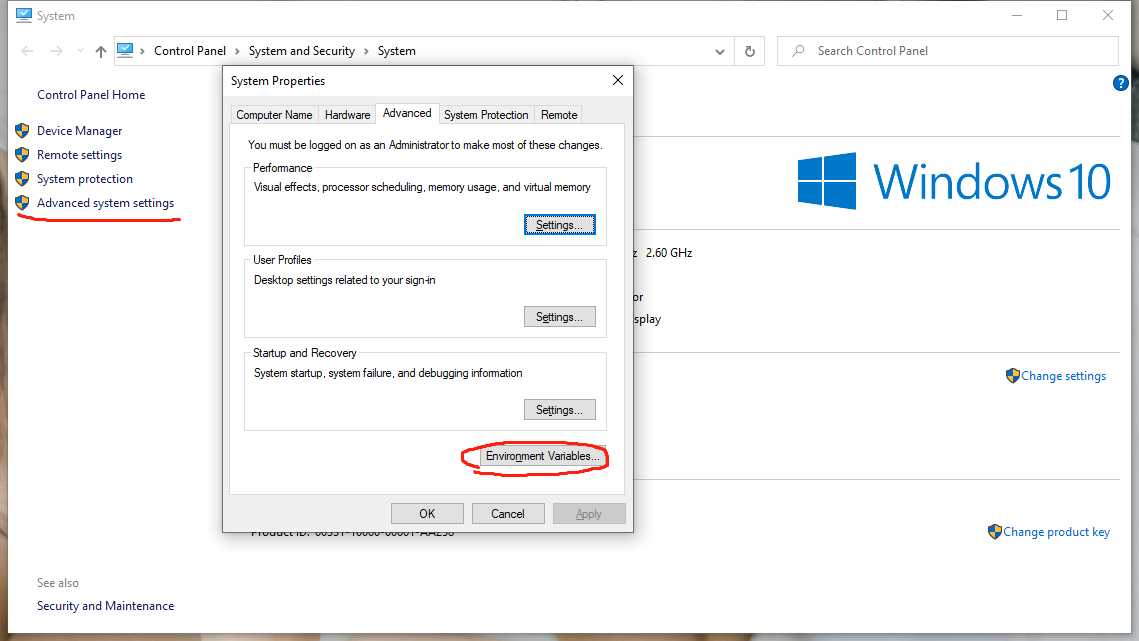
Task: Click System and Security breadcrumb
Action: pyautogui.click(x=301, y=51)
